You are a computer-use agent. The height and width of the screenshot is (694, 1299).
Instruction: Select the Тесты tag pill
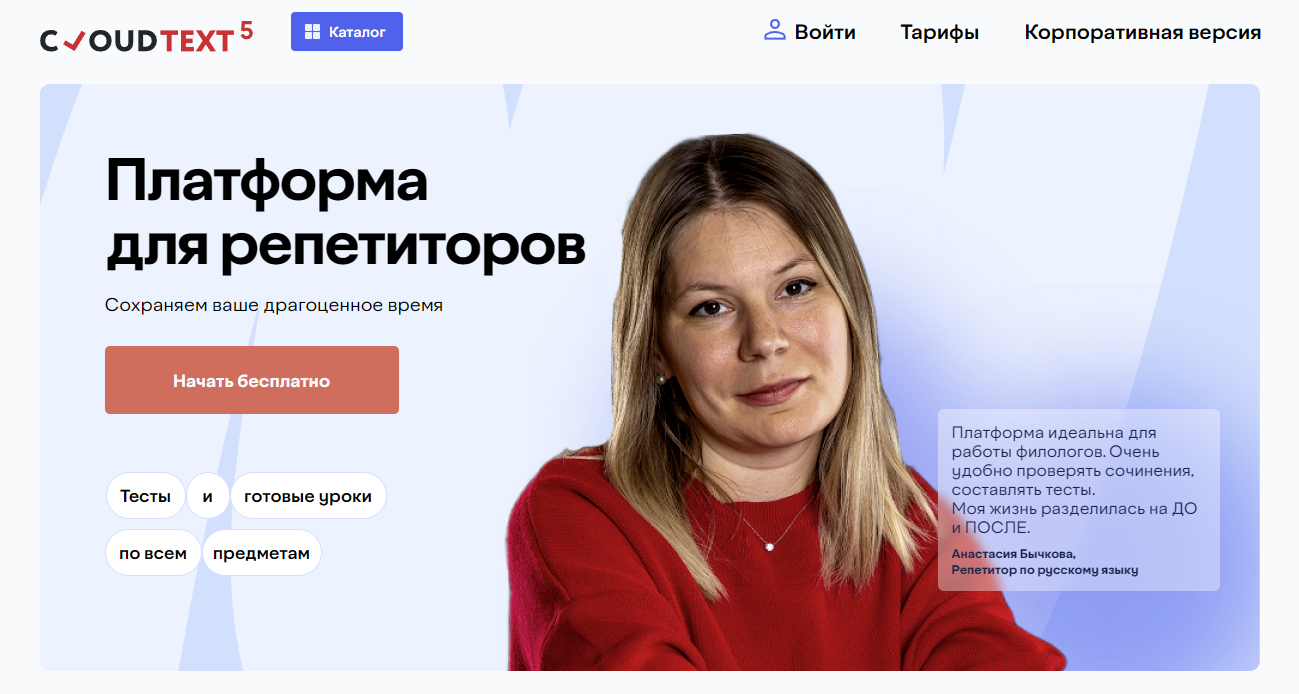pyautogui.click(x=145, y=496)
